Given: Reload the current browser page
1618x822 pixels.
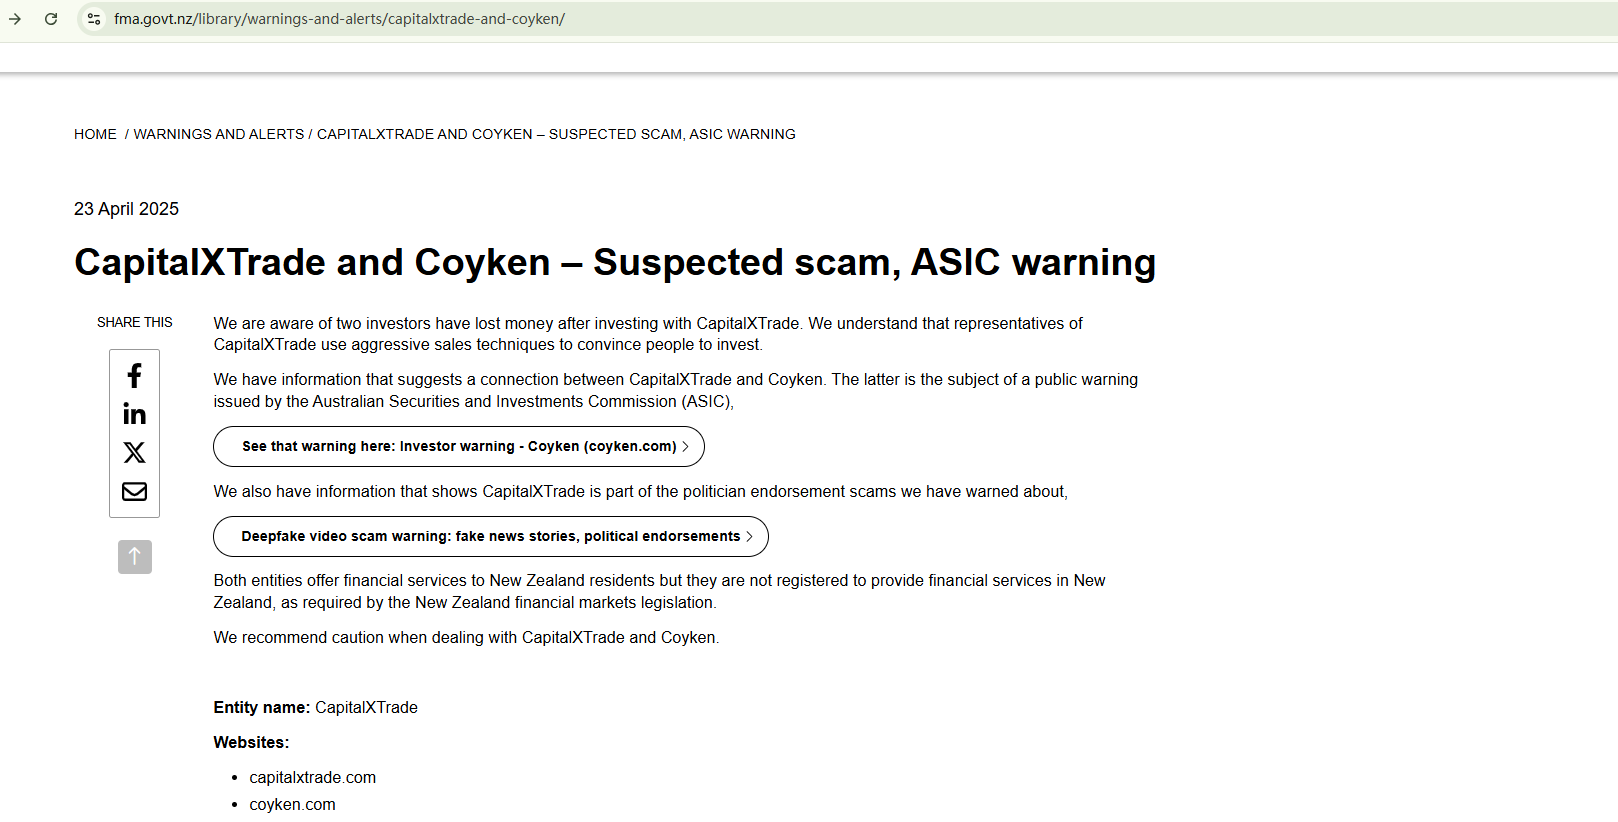Looking at the screenshot, I should click(51, 19).
